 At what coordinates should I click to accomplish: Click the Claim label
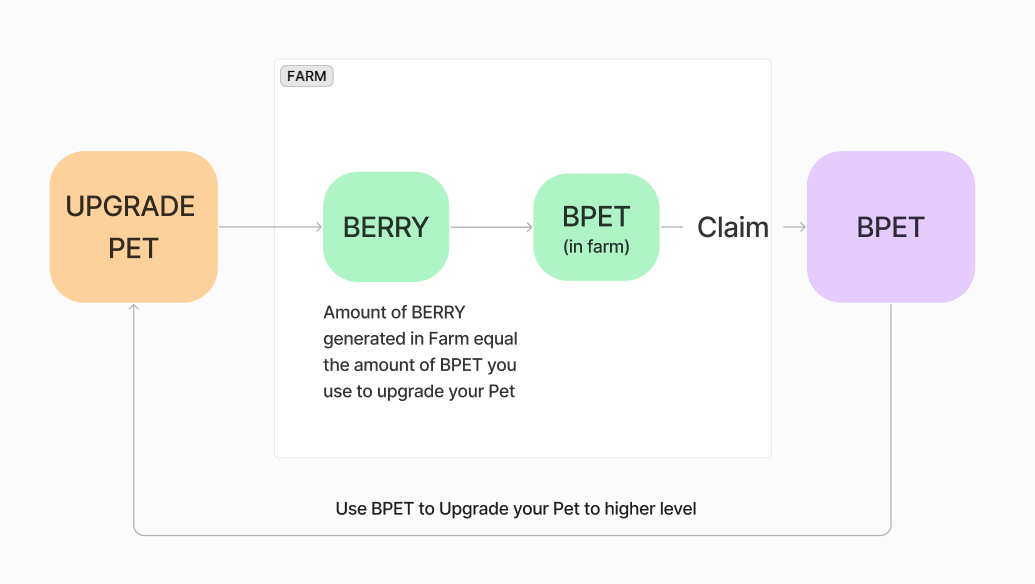(733, 227)
